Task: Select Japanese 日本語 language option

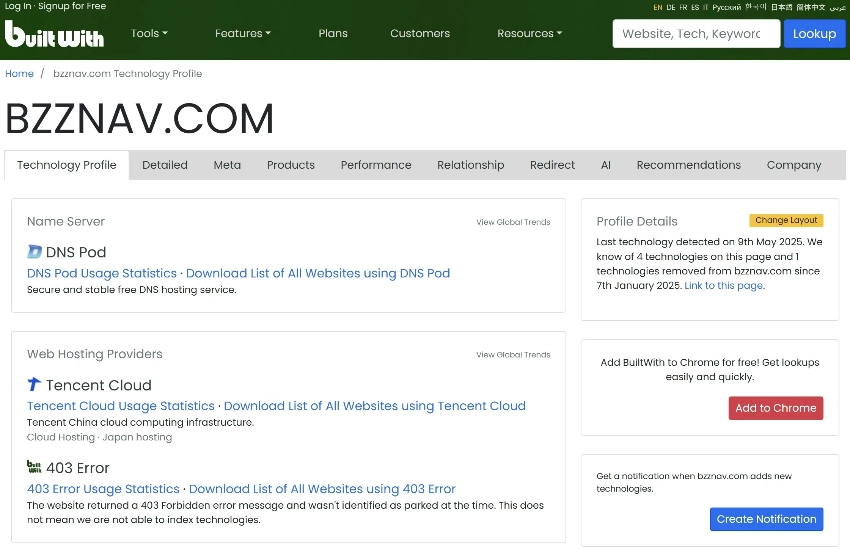Action: (782, 7)
